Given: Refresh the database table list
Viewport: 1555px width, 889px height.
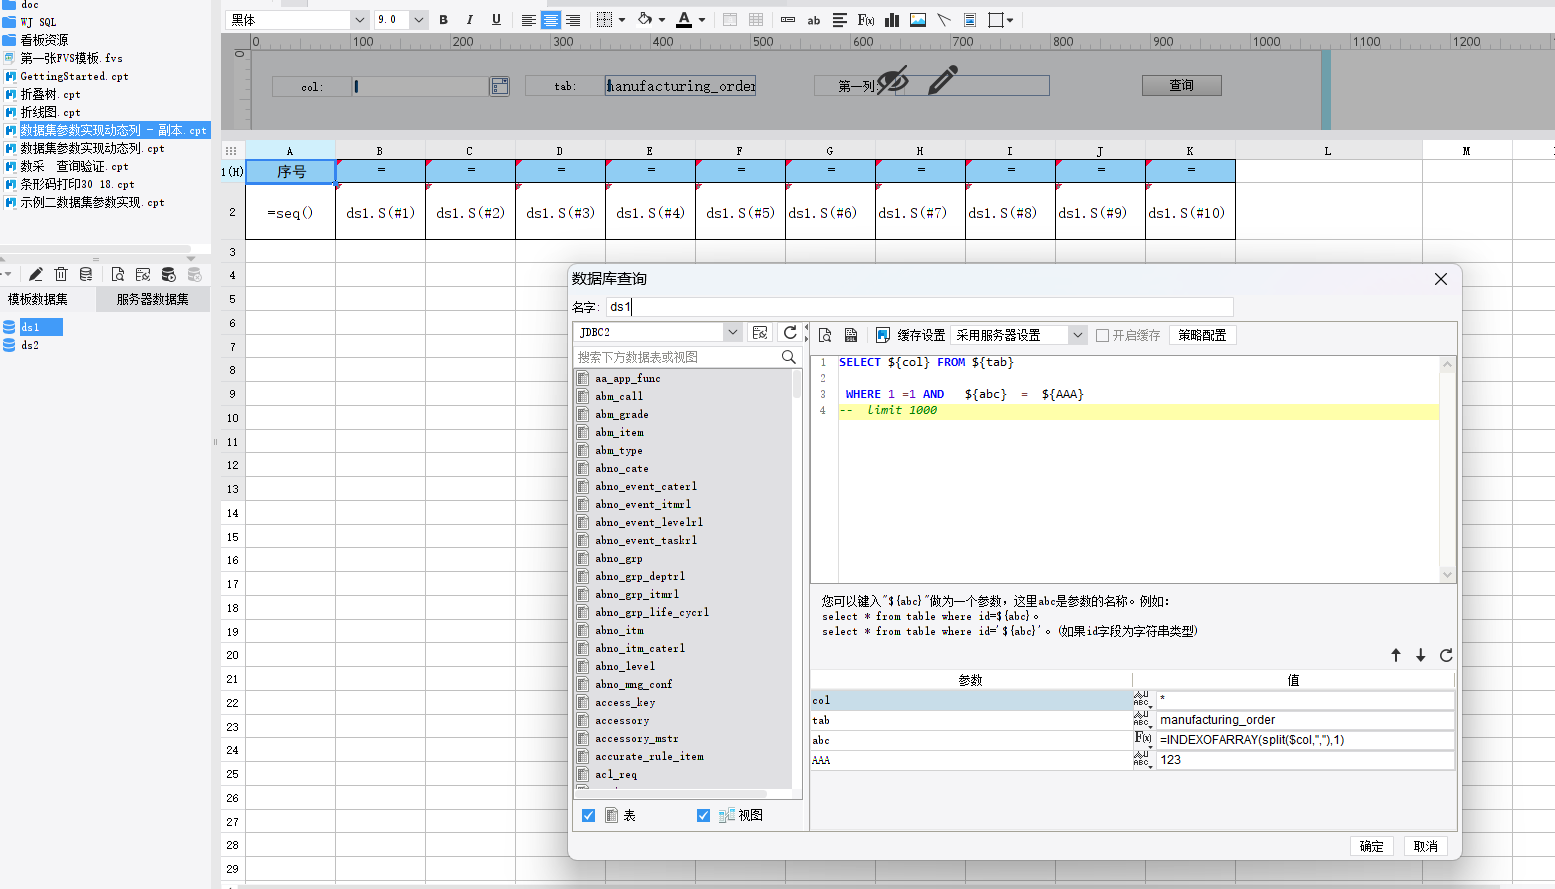Looking at the screenshot, I should (790, 332).
